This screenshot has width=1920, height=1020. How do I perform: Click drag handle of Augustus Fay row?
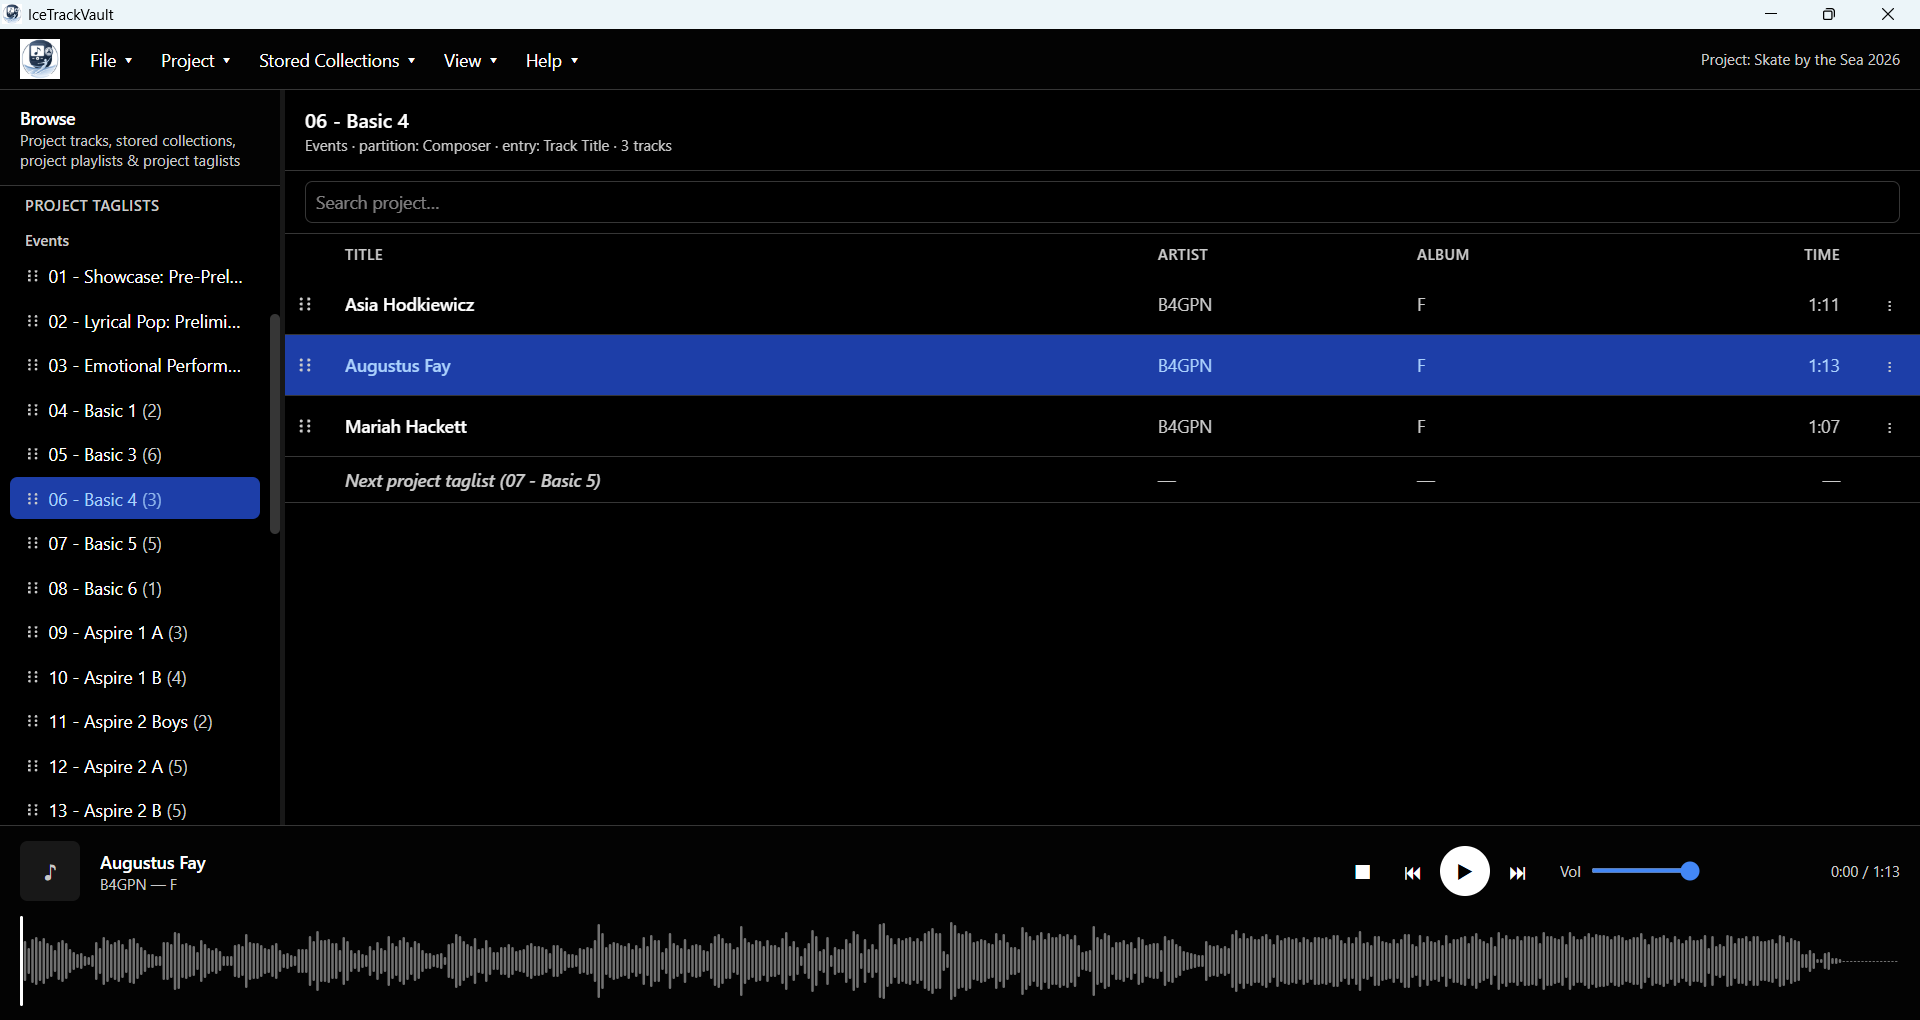(306, 366)
